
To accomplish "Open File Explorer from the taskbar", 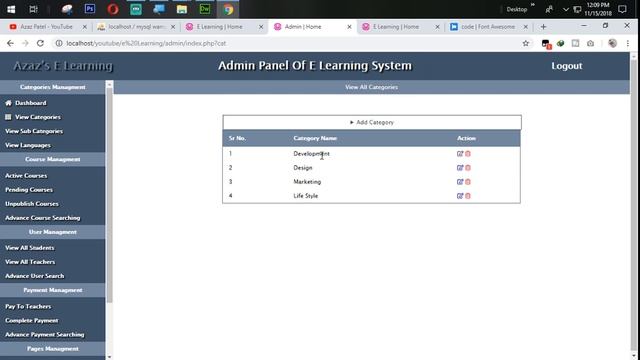I will tap(182, 9).
